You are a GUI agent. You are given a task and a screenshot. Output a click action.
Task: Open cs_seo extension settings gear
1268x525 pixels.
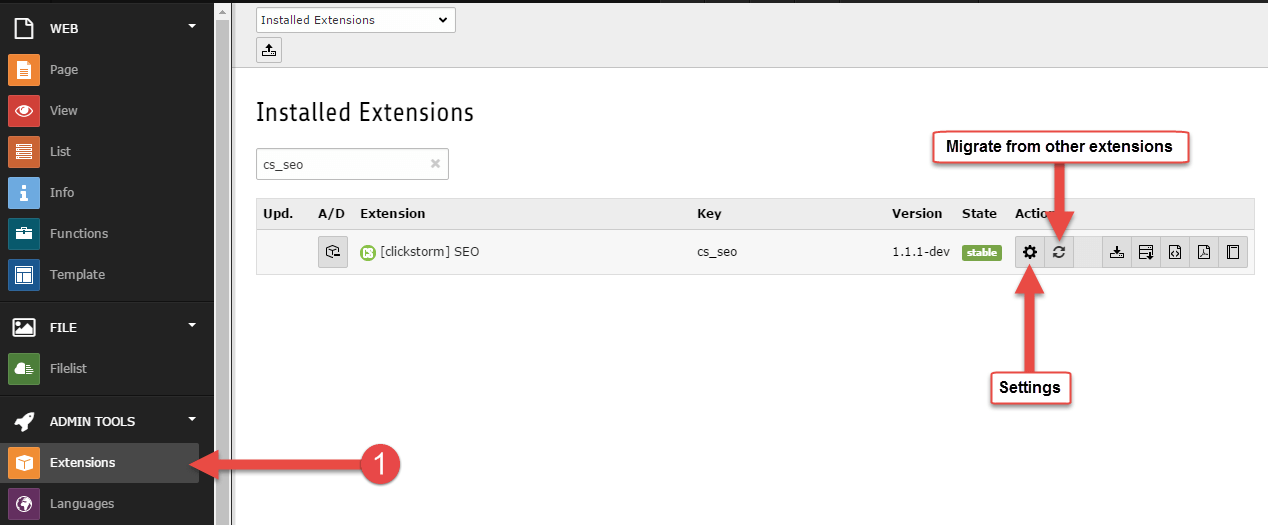coord(1029,253)
